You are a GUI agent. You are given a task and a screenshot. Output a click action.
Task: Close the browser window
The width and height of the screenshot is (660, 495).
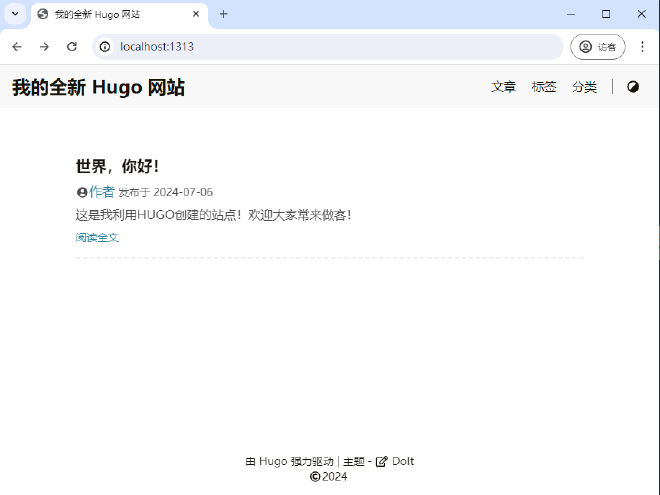tap(641, 14)
